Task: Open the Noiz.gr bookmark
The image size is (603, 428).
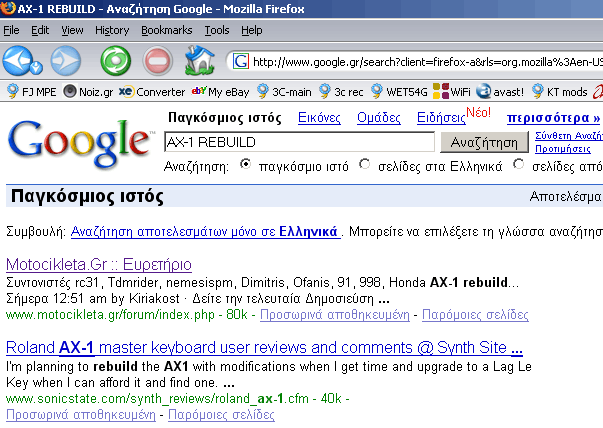Action: (x=89, y=92)
